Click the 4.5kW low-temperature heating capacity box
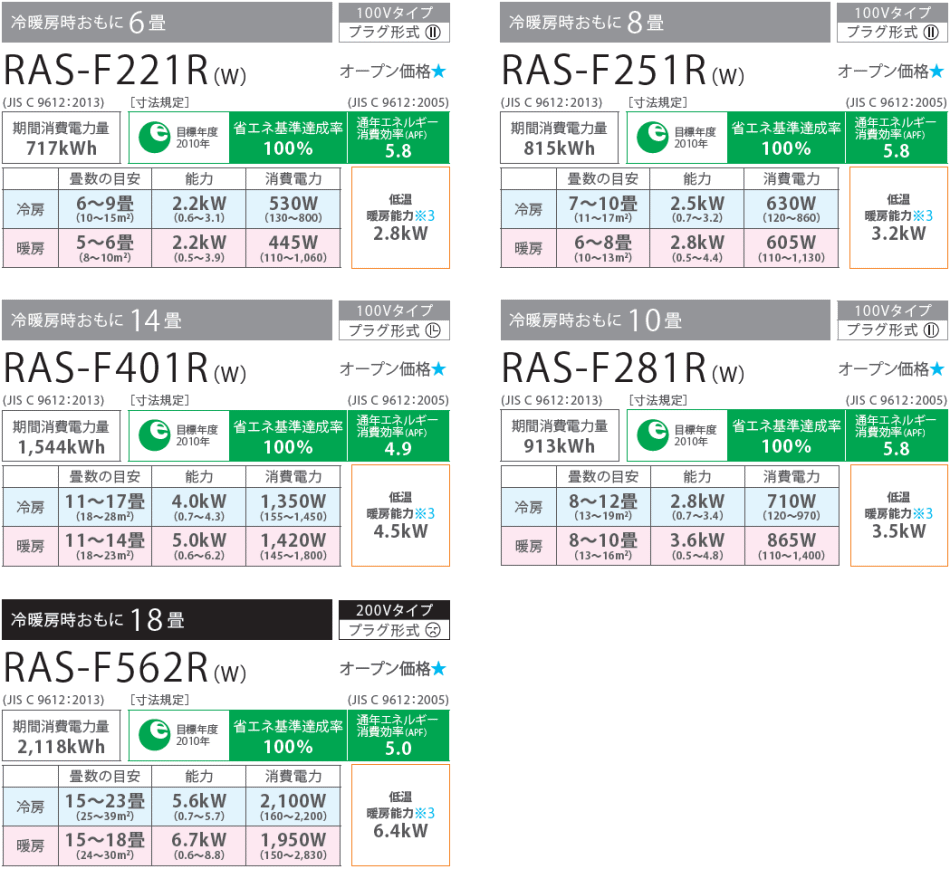The width and height of the screenshot is (950, 869). (400, 516)
